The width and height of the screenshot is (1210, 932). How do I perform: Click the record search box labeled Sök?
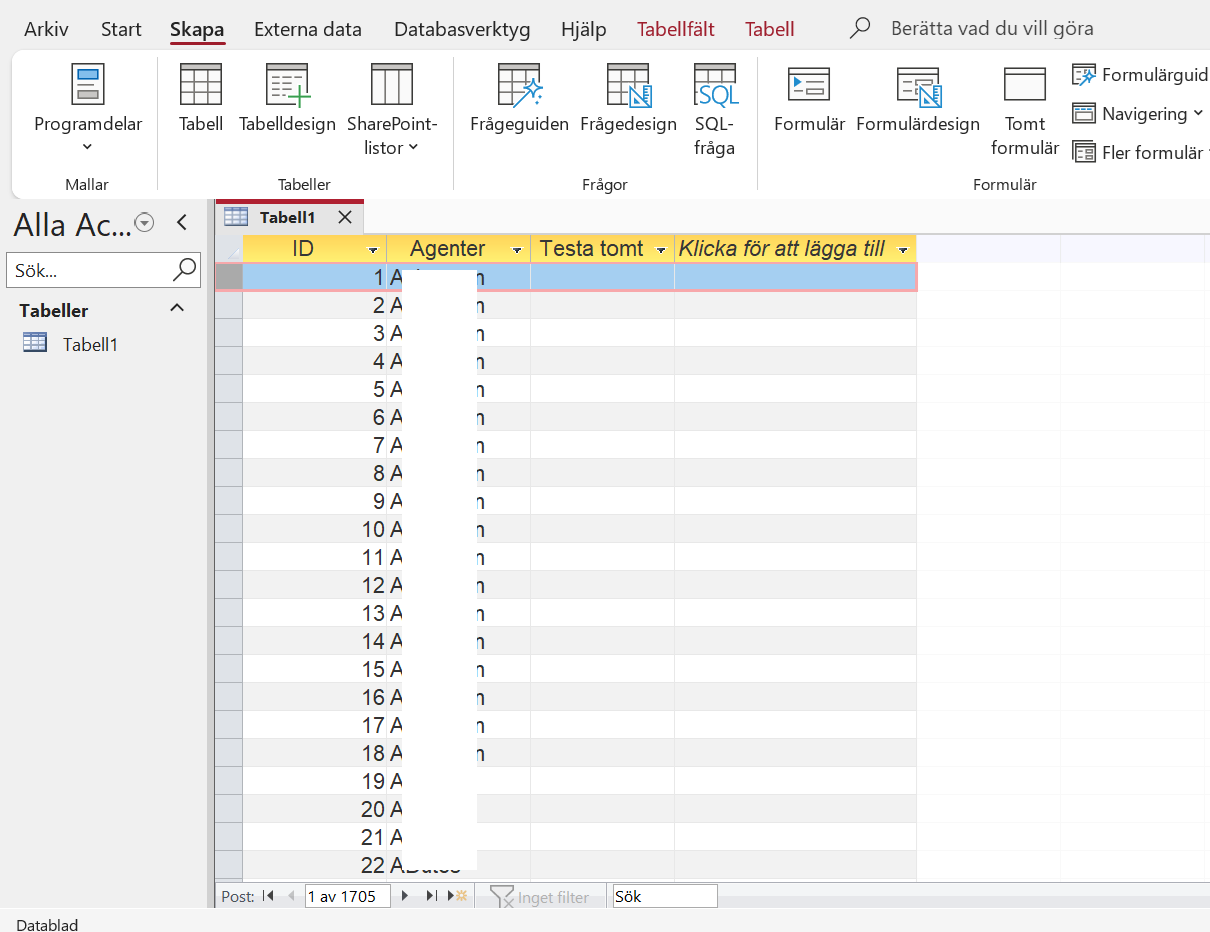point(665,896)
